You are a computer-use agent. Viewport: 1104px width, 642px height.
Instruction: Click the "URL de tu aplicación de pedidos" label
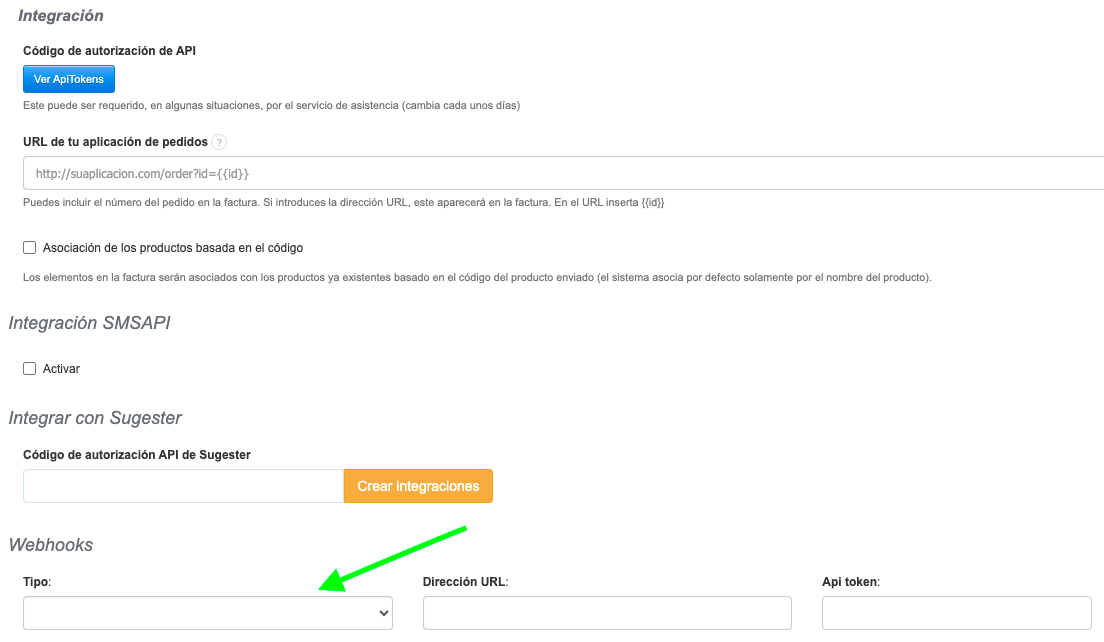[x=115, y=142]
